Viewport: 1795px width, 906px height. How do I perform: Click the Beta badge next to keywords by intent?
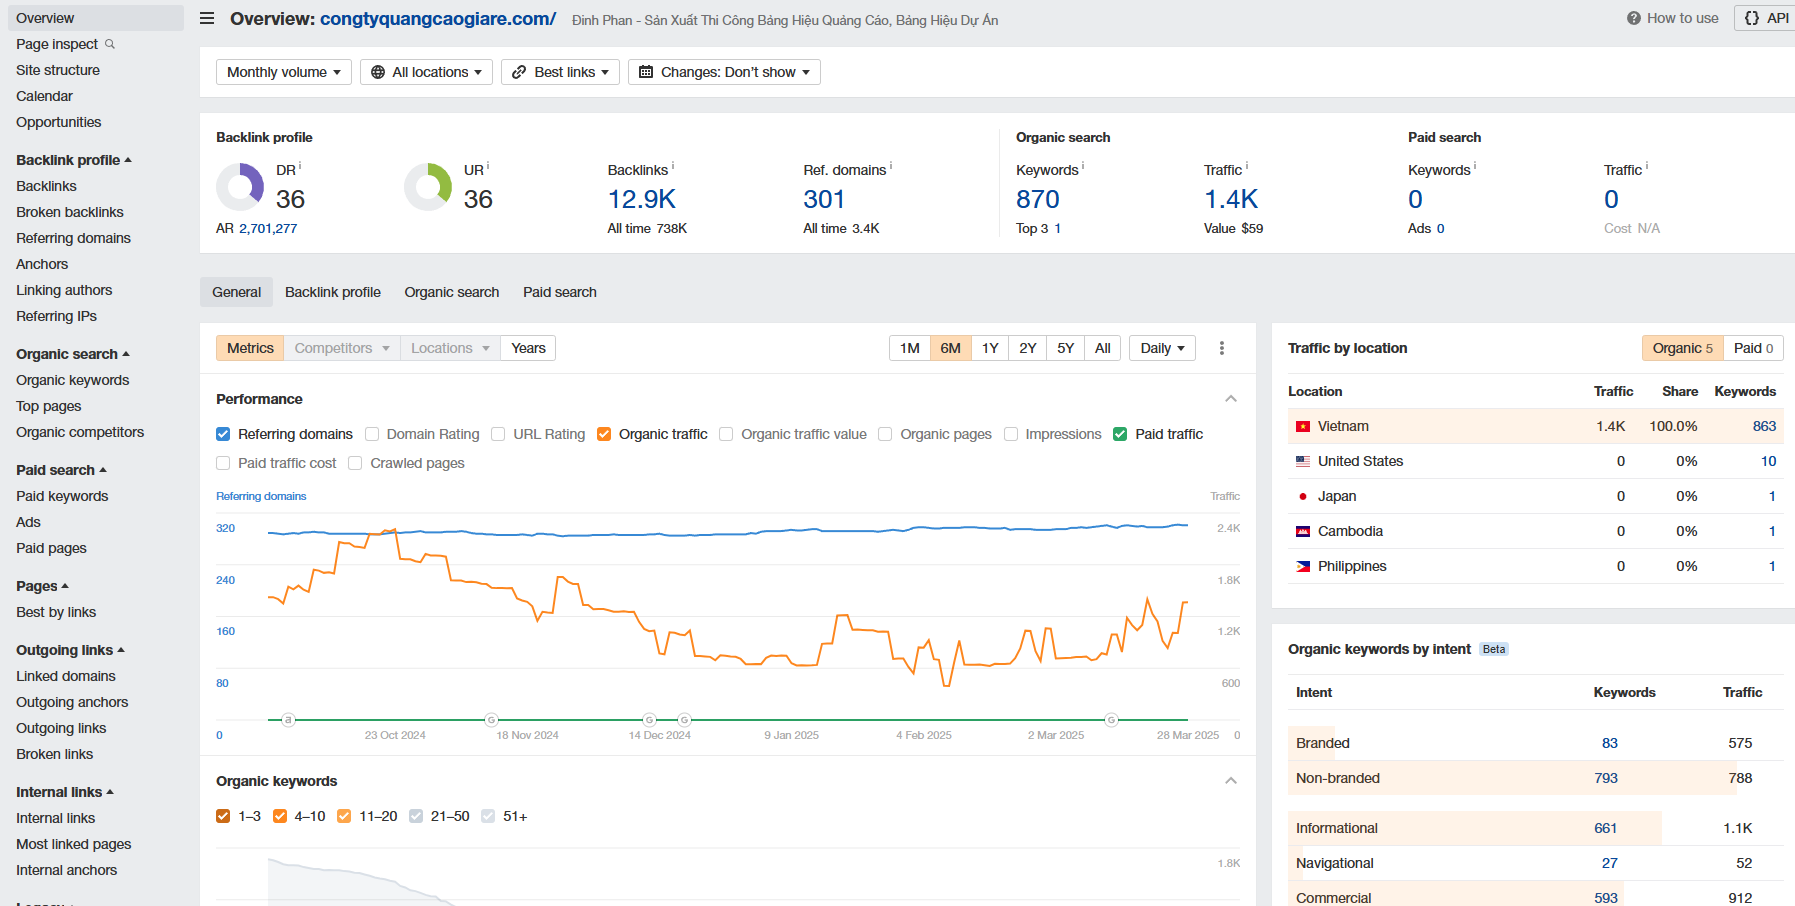click(x=1494, y=650)
